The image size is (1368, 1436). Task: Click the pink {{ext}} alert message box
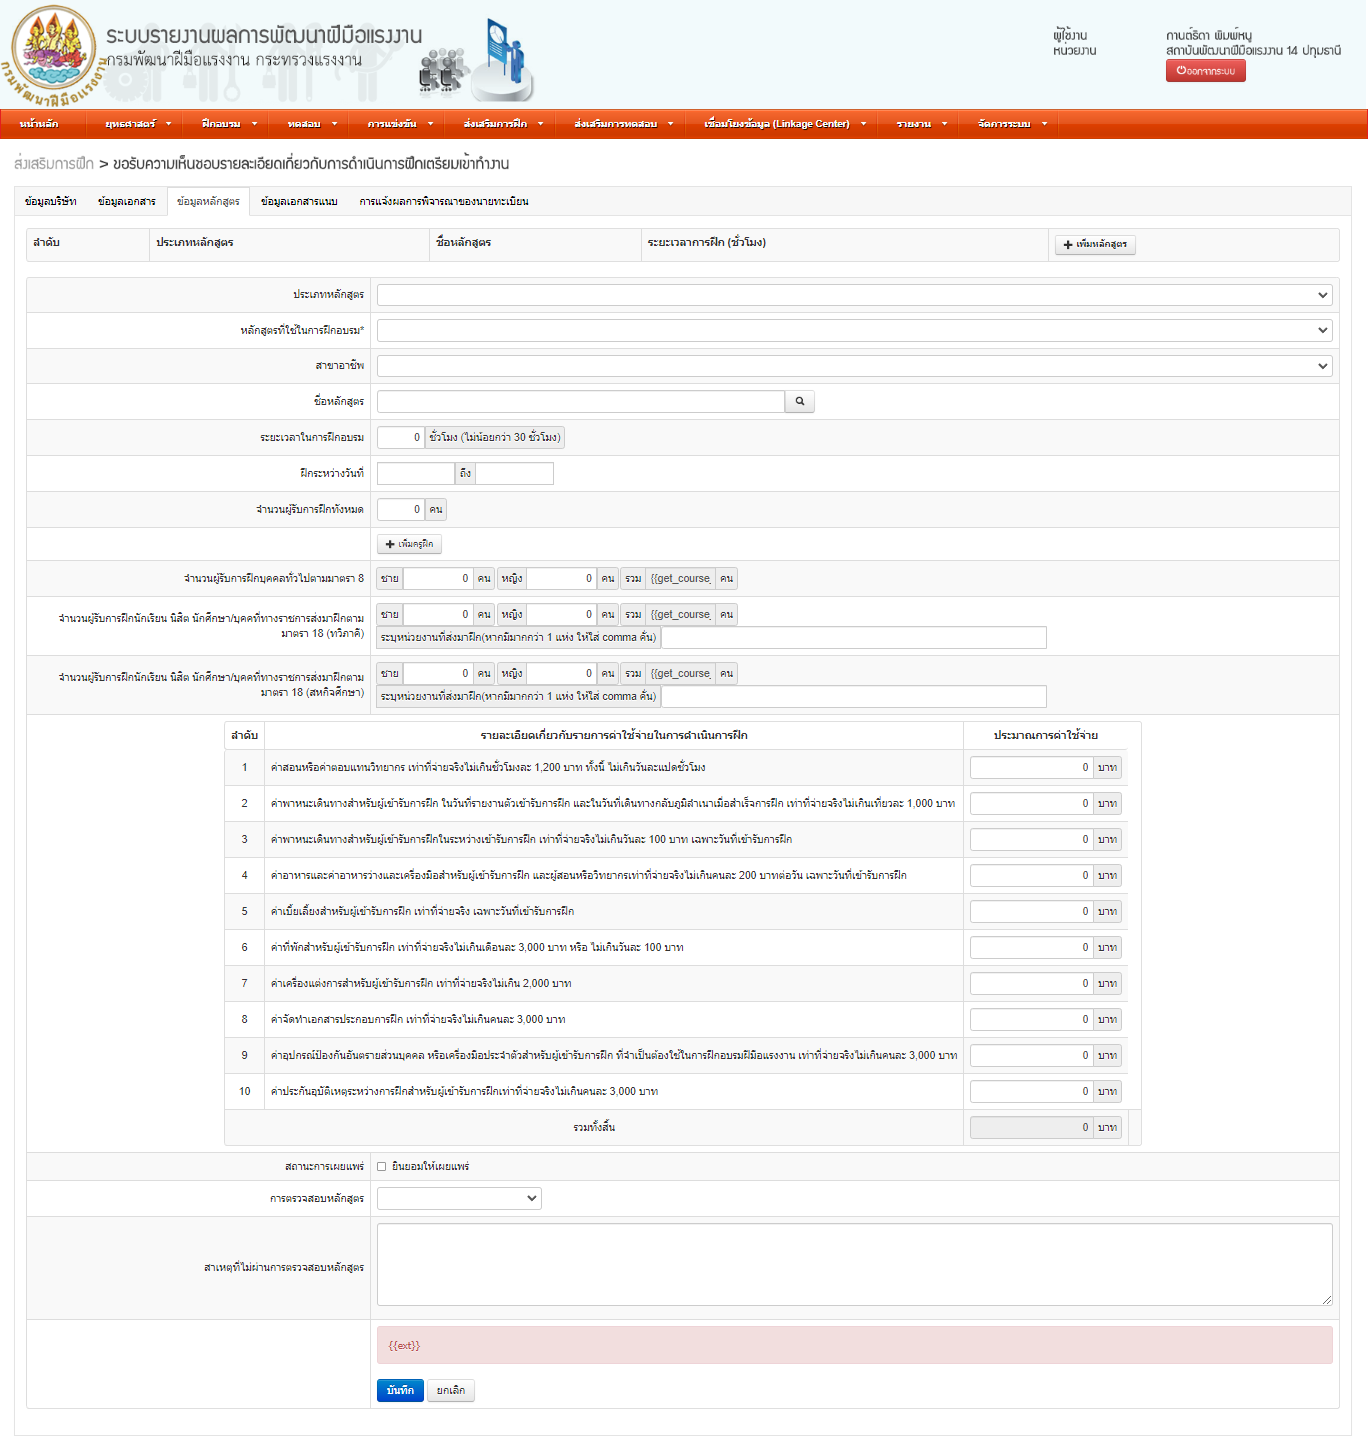pos(855,1345)
